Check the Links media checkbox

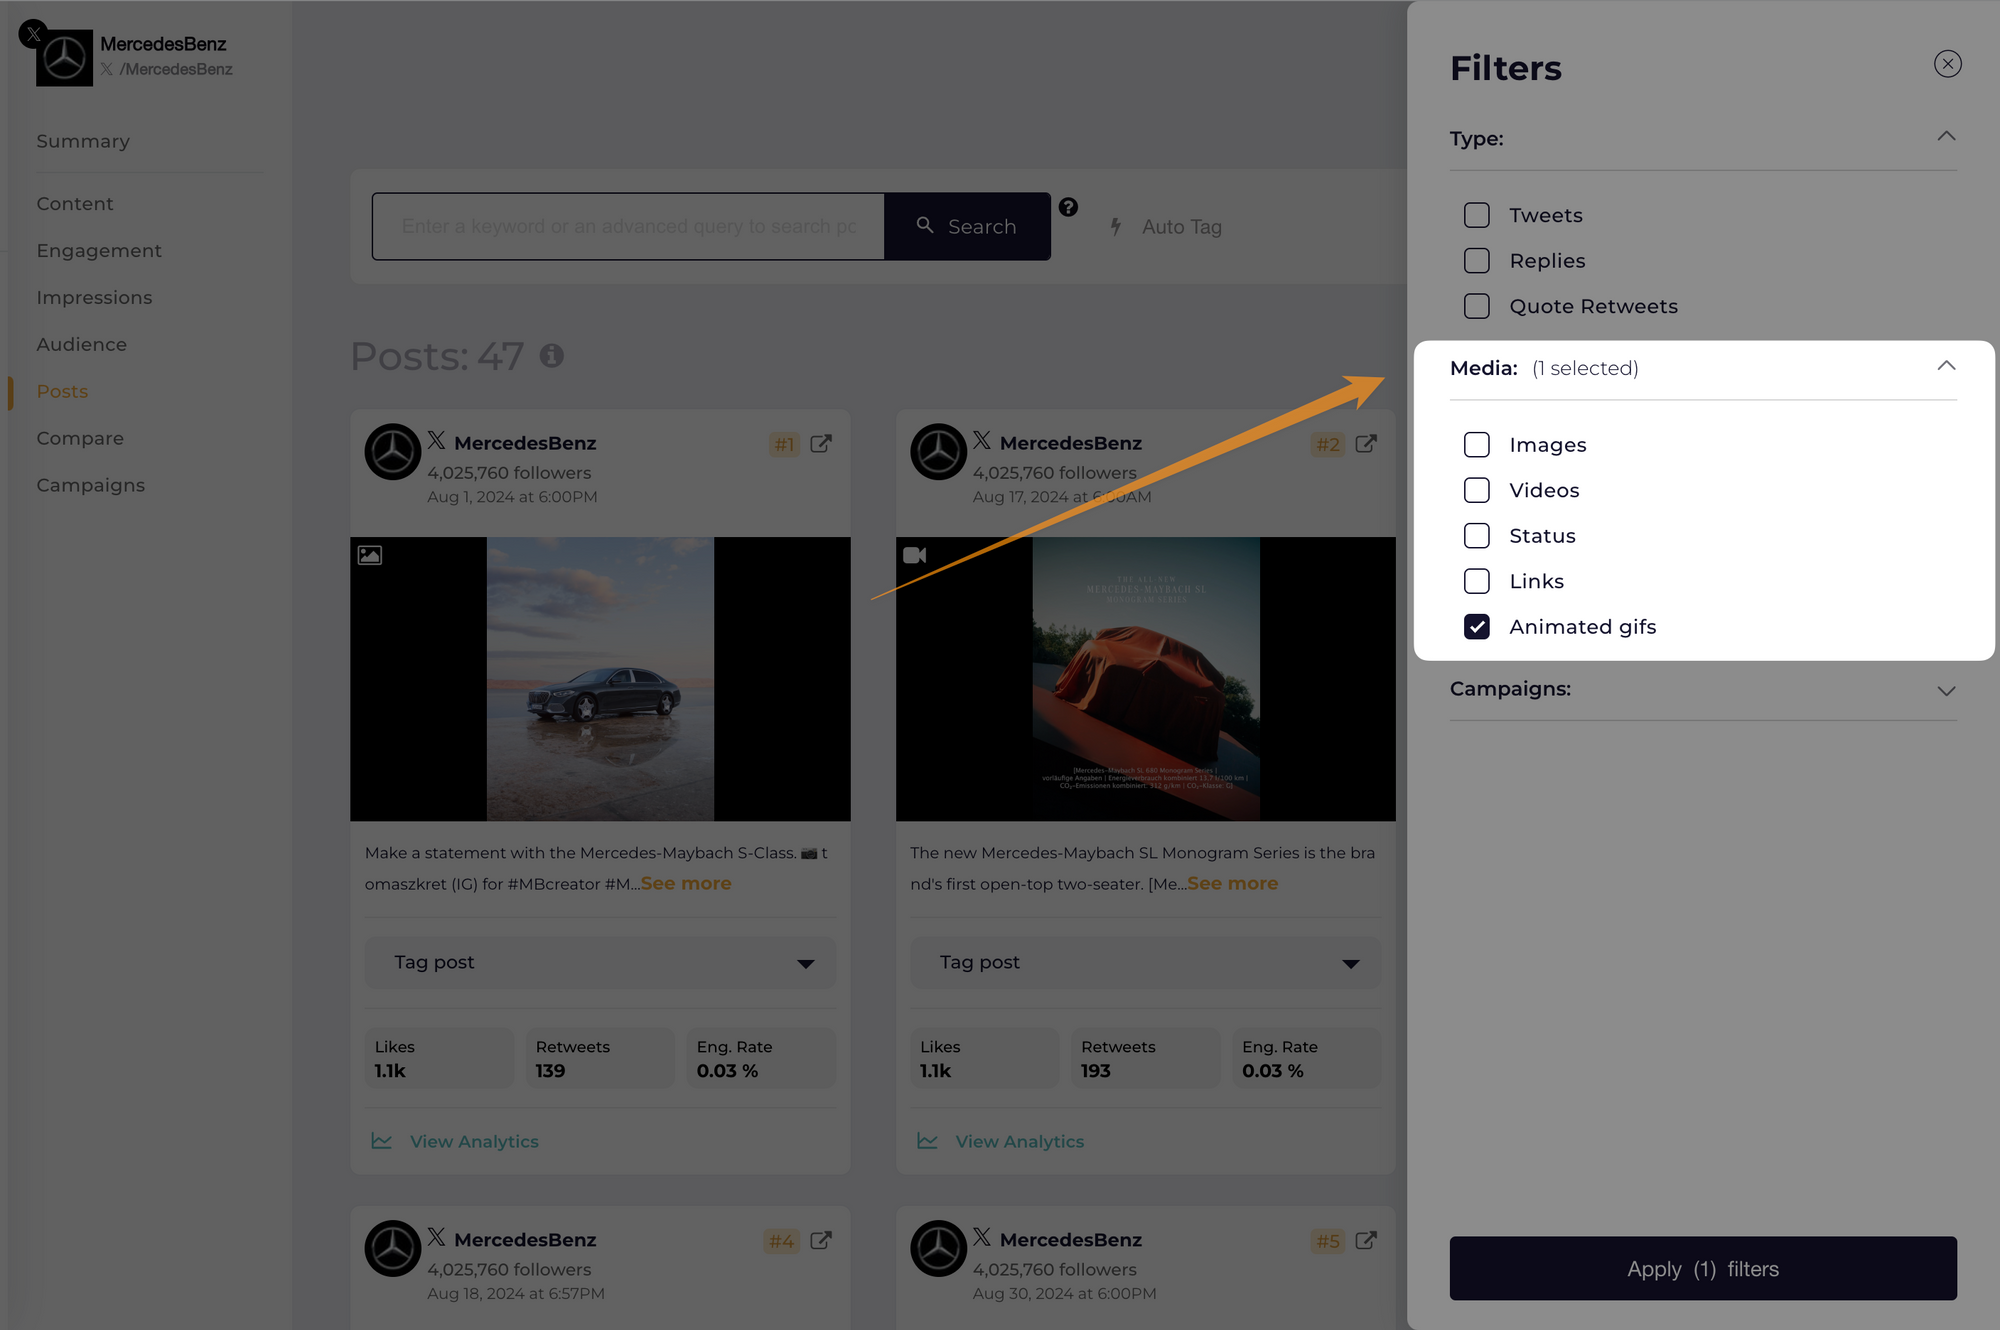pos(1476,581)
